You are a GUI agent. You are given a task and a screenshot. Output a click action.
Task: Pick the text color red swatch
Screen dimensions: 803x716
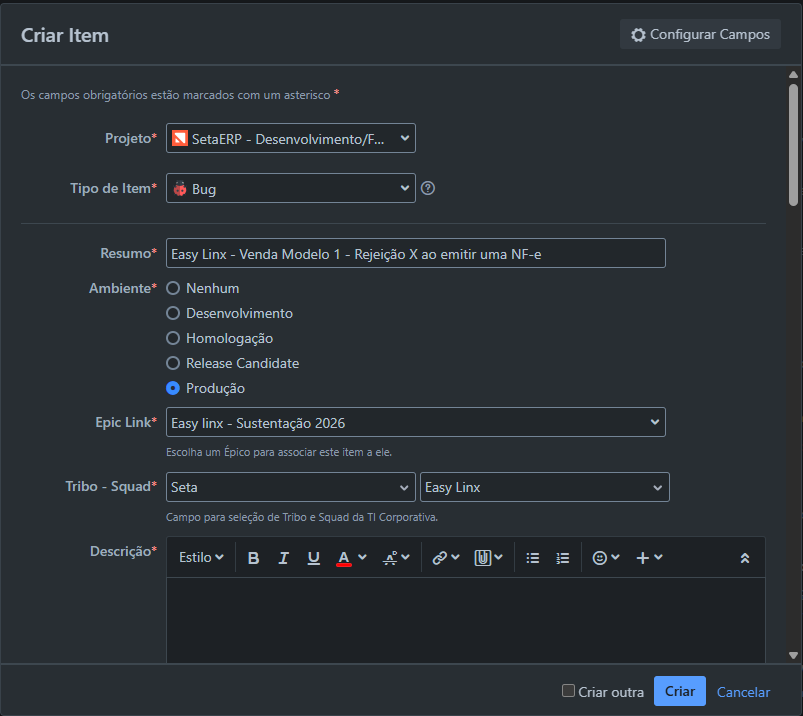coord(344,558)
